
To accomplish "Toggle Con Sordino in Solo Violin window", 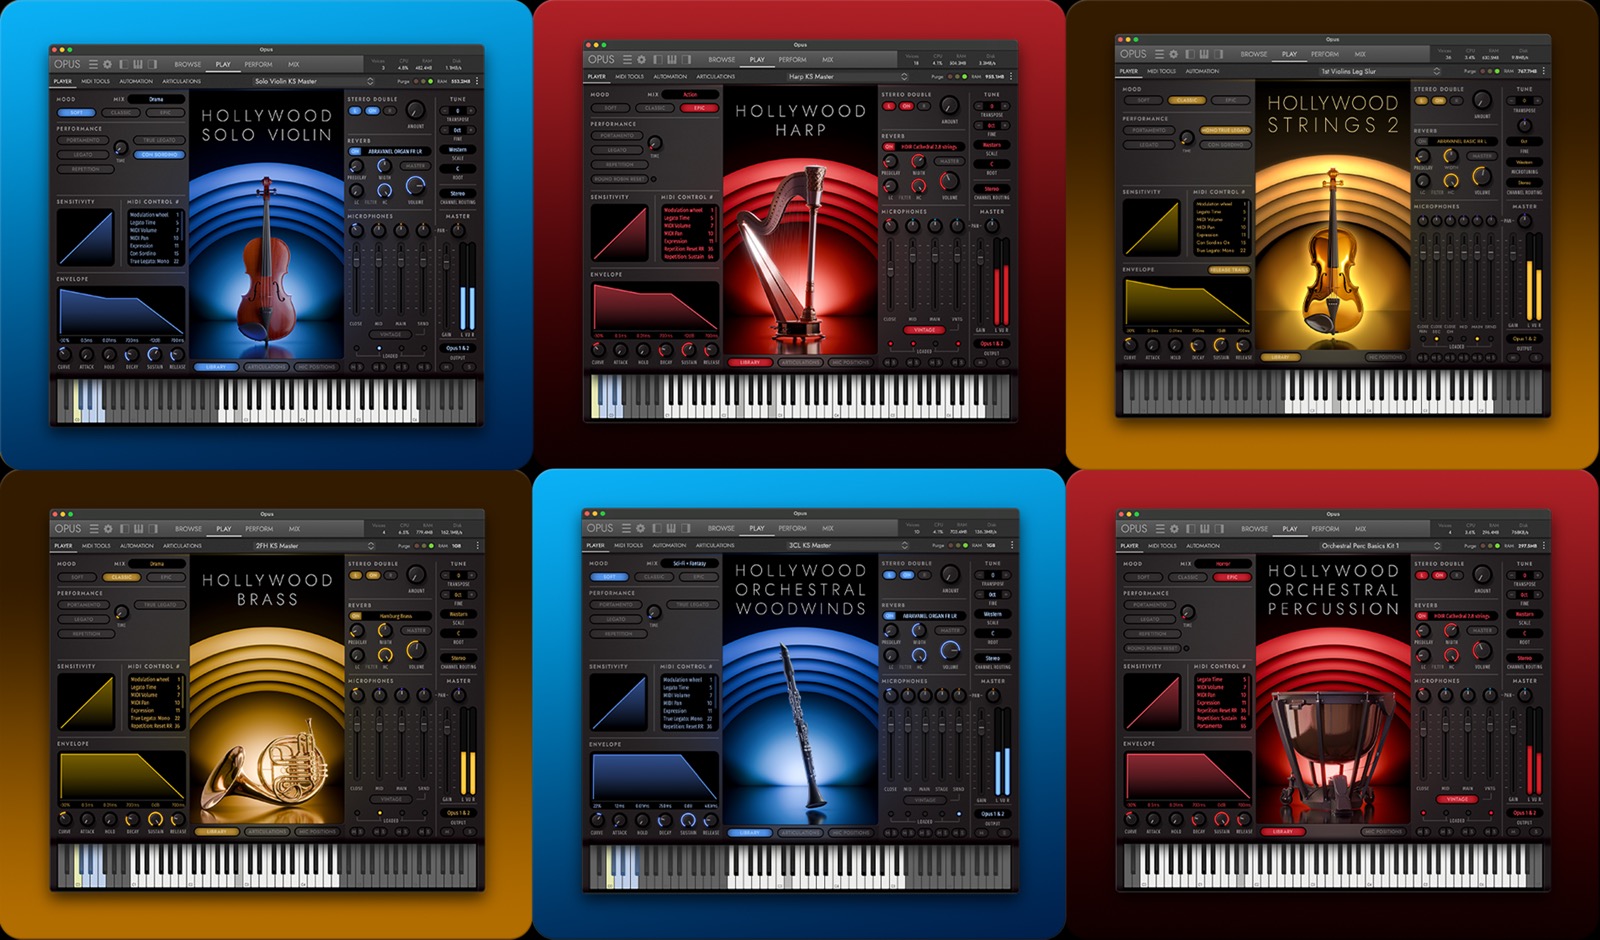I will point(160,155).
